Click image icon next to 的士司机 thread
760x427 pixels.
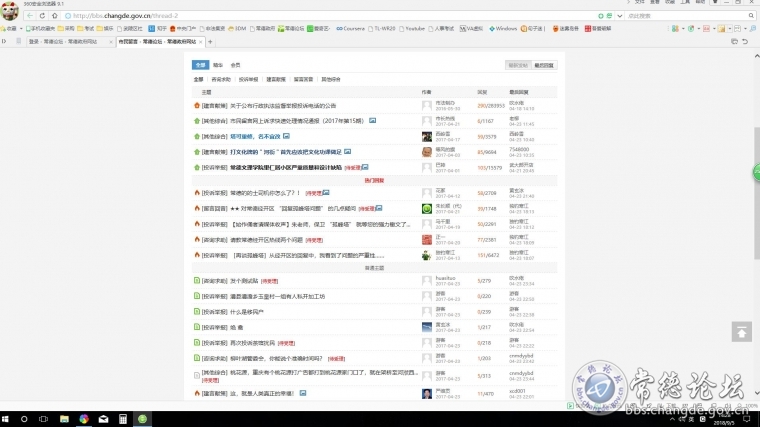(326, 192)
